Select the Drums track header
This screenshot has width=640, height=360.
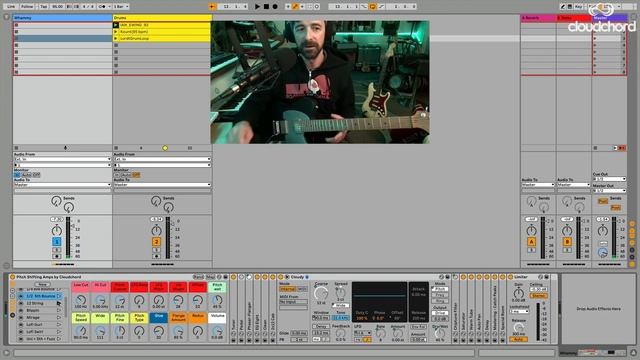click(x=162, y=18)
